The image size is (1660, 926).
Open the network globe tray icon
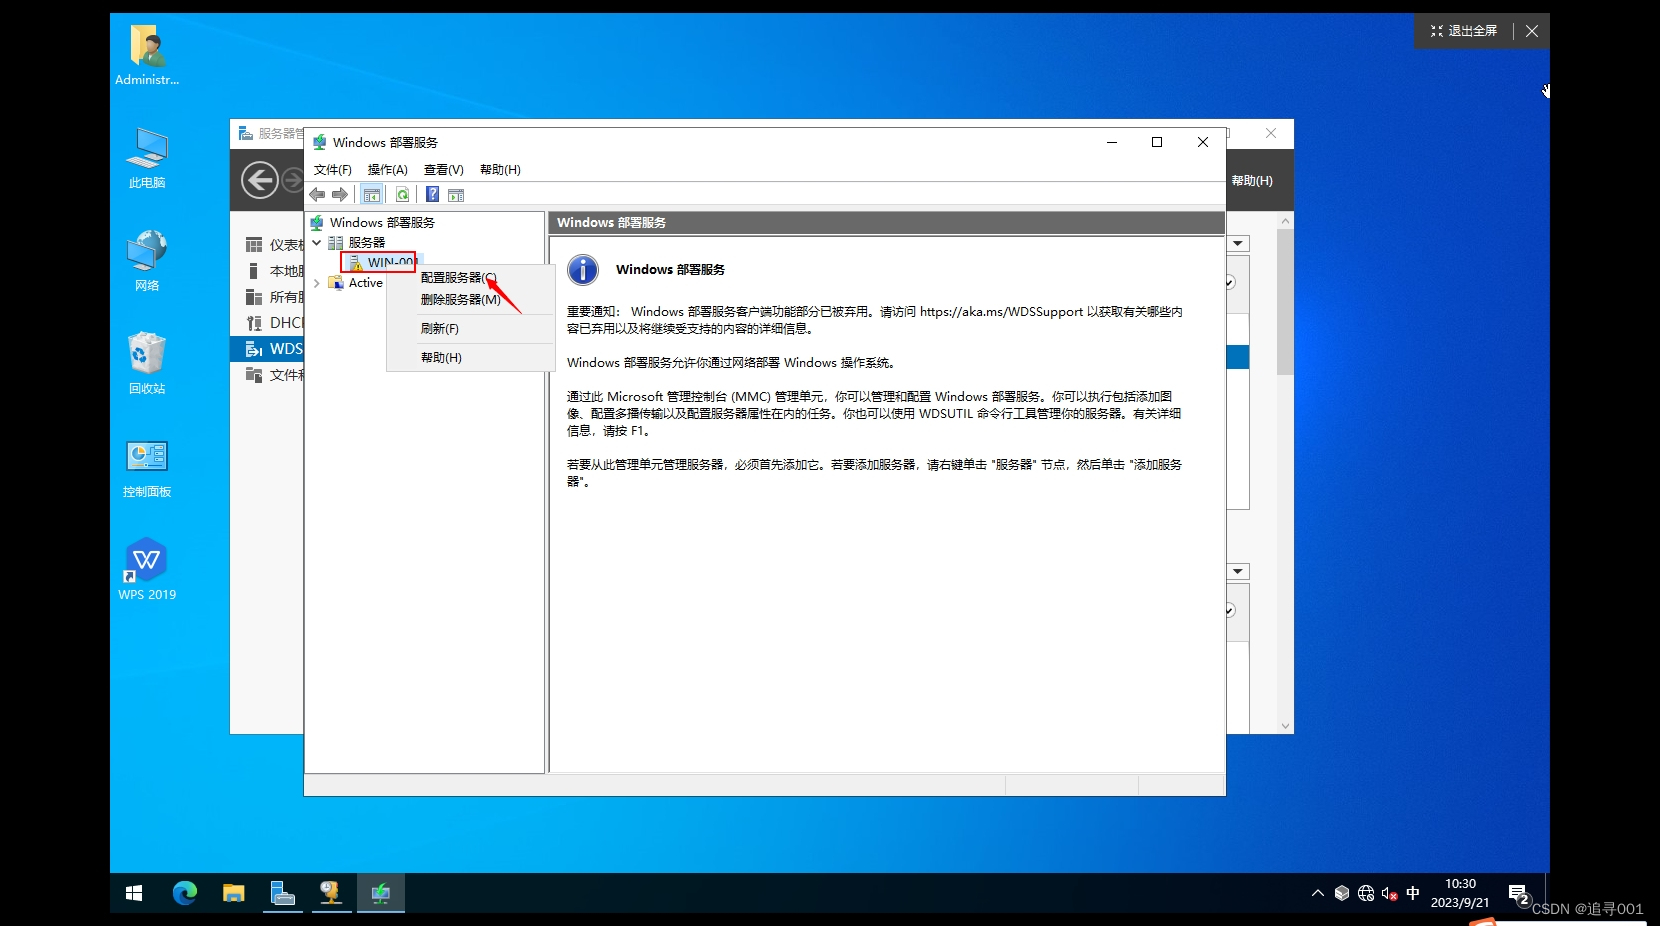click(1366, 893)
